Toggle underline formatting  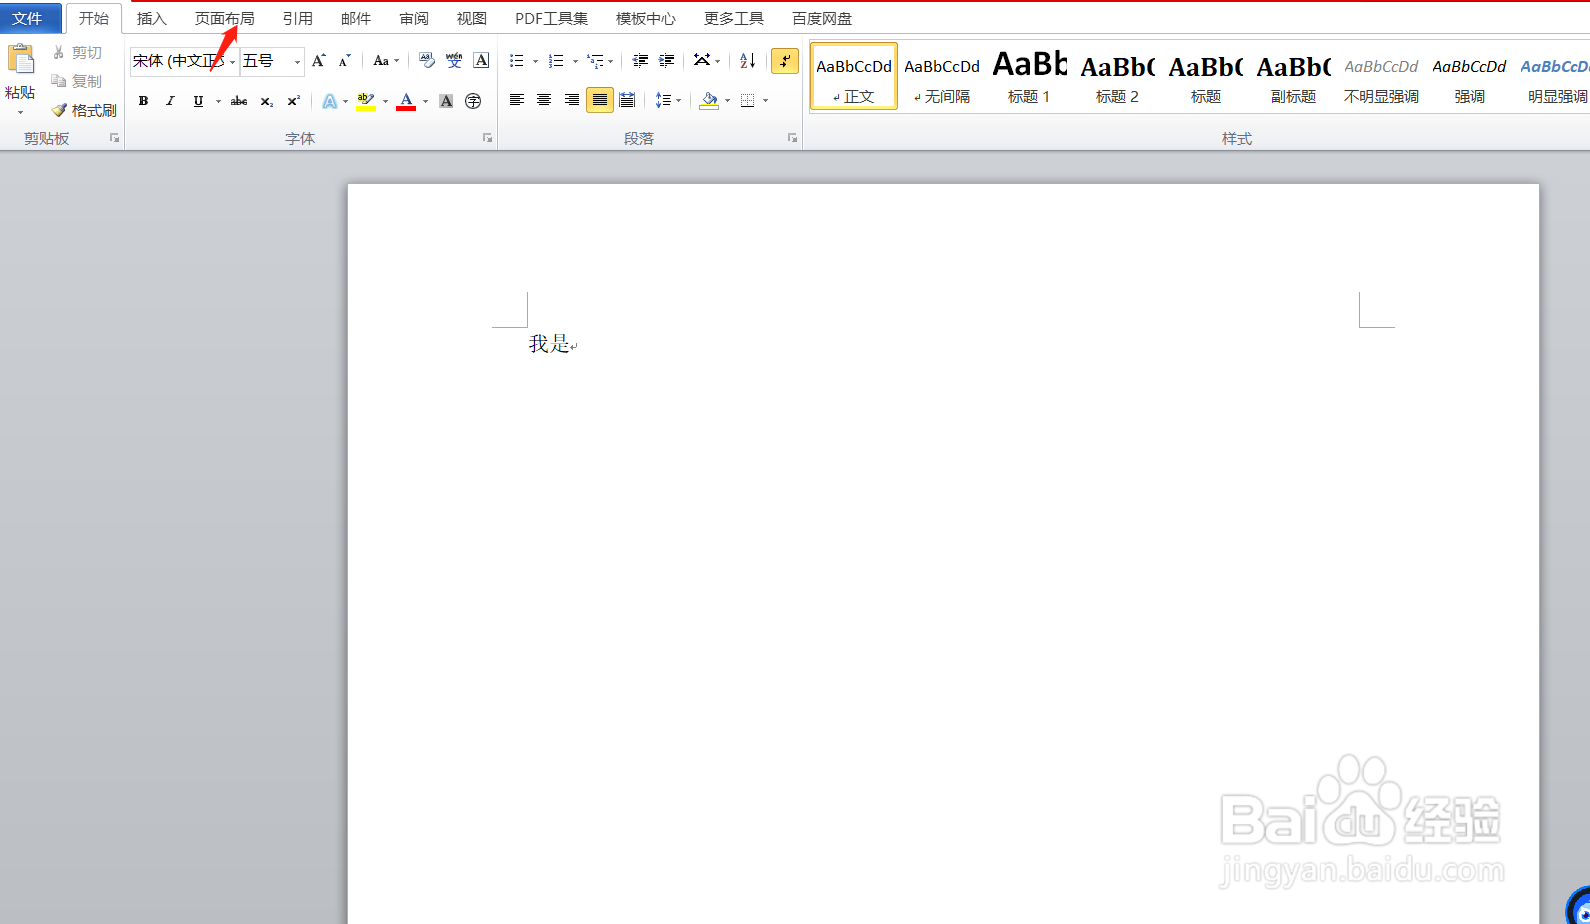[x=198, y=101]
